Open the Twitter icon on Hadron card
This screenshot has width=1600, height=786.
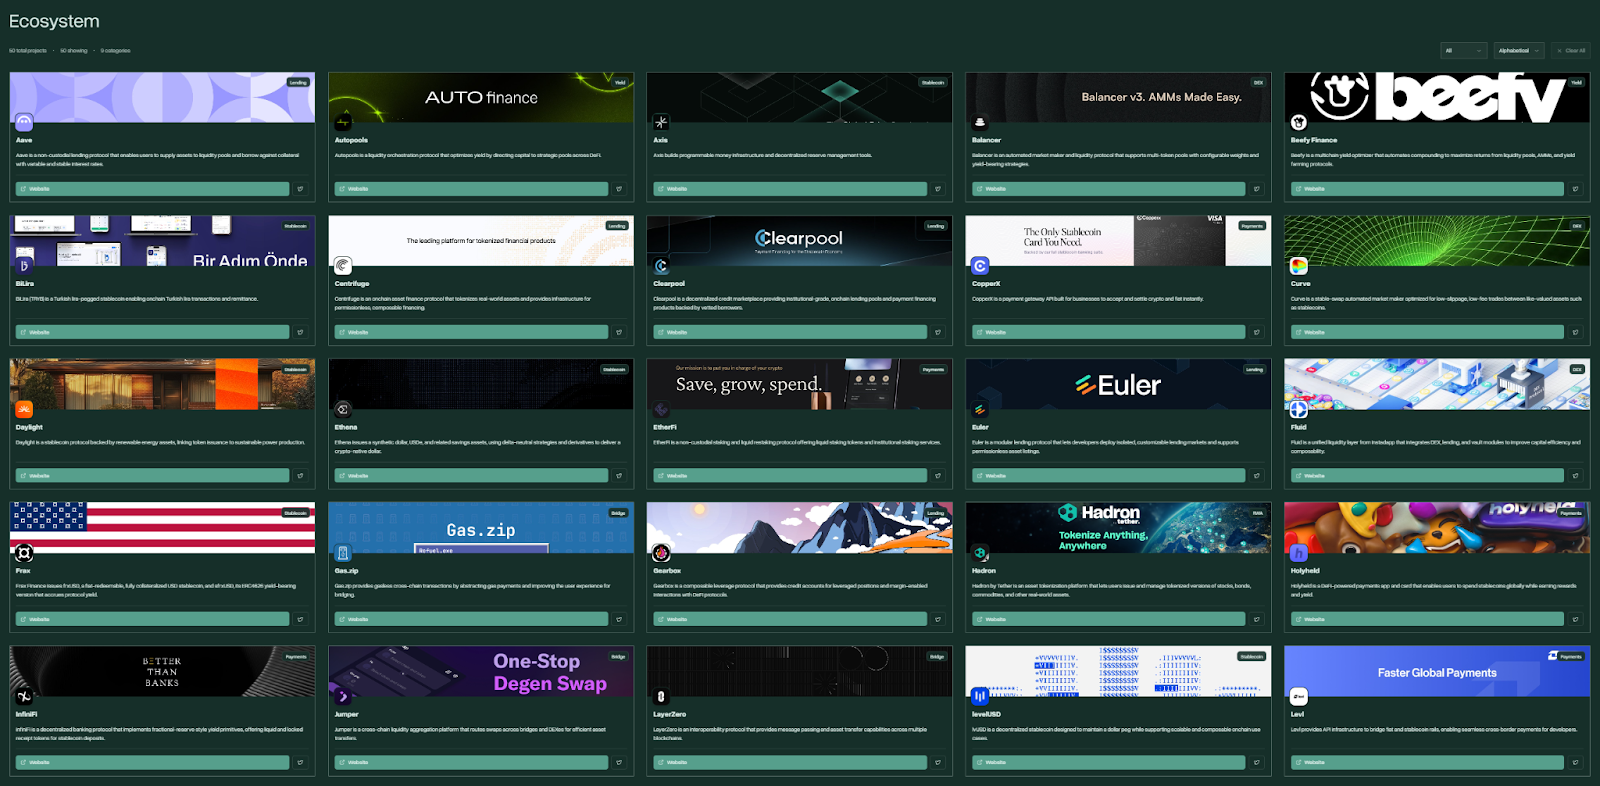click(1257, 619)
